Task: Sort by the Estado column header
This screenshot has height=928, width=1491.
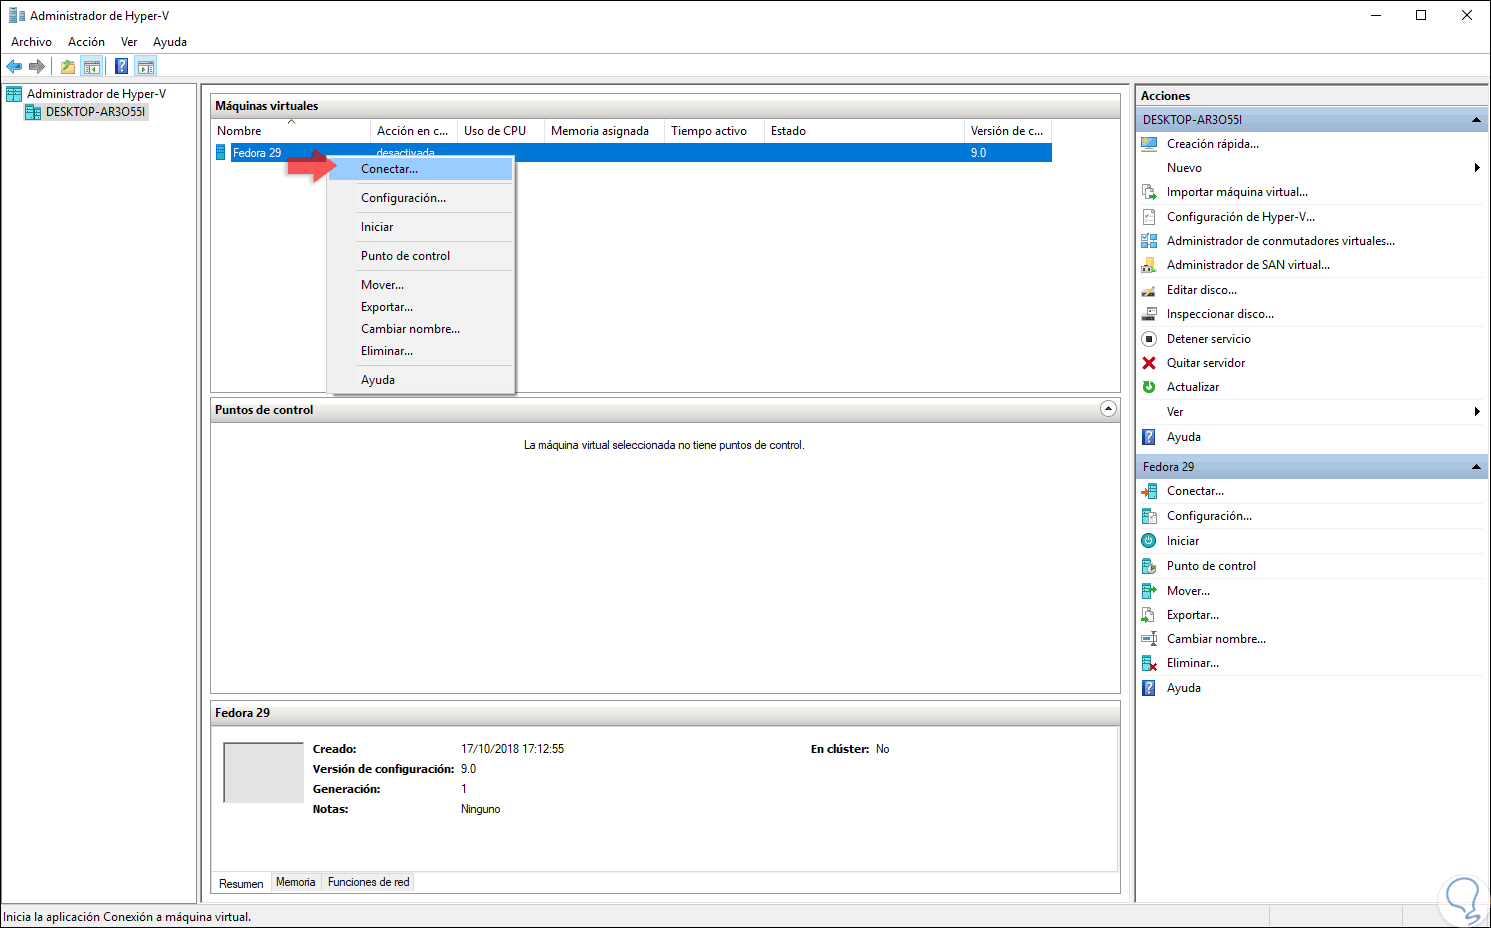Action: [x=864, y=131]
